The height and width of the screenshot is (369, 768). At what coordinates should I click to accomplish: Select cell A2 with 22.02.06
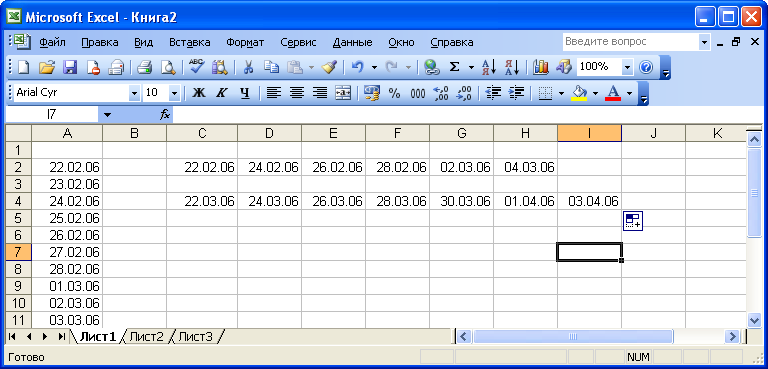[x=67, y=167]
